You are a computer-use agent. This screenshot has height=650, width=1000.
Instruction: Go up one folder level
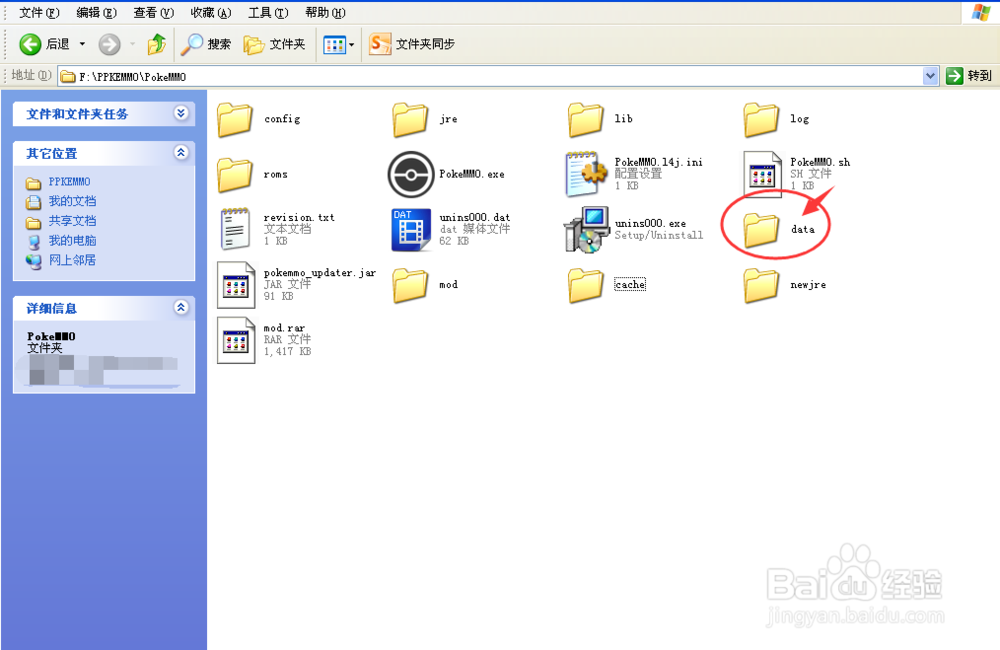click(156, 44)
